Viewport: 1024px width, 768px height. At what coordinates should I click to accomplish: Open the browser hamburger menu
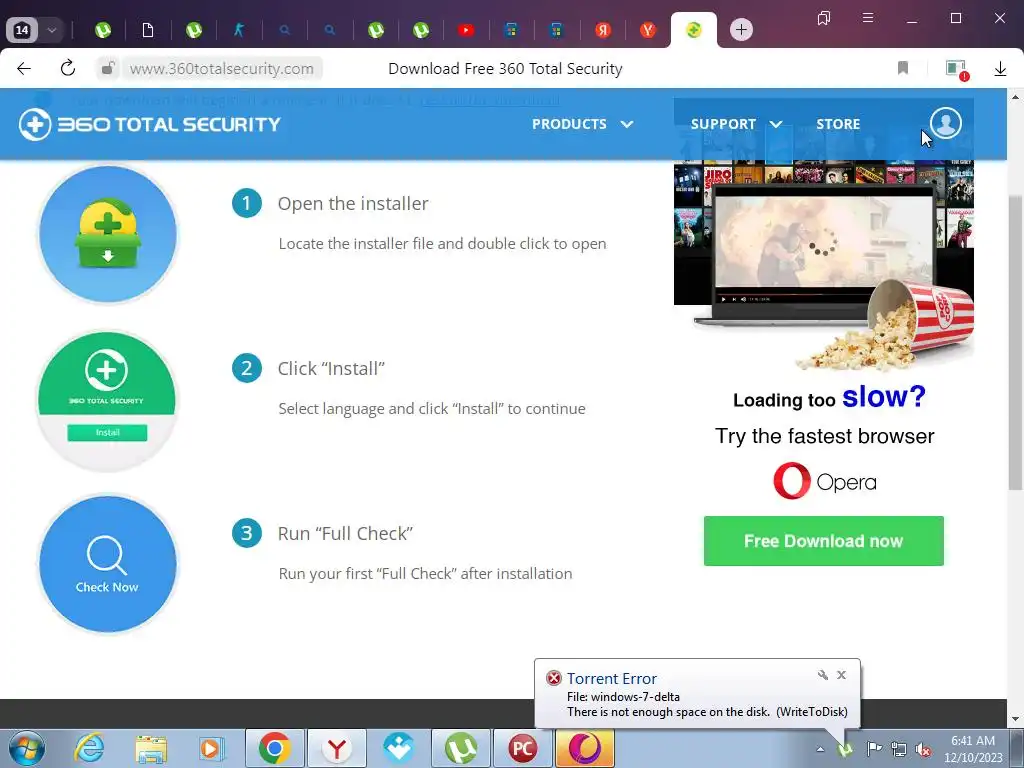(x=867, y=18)
